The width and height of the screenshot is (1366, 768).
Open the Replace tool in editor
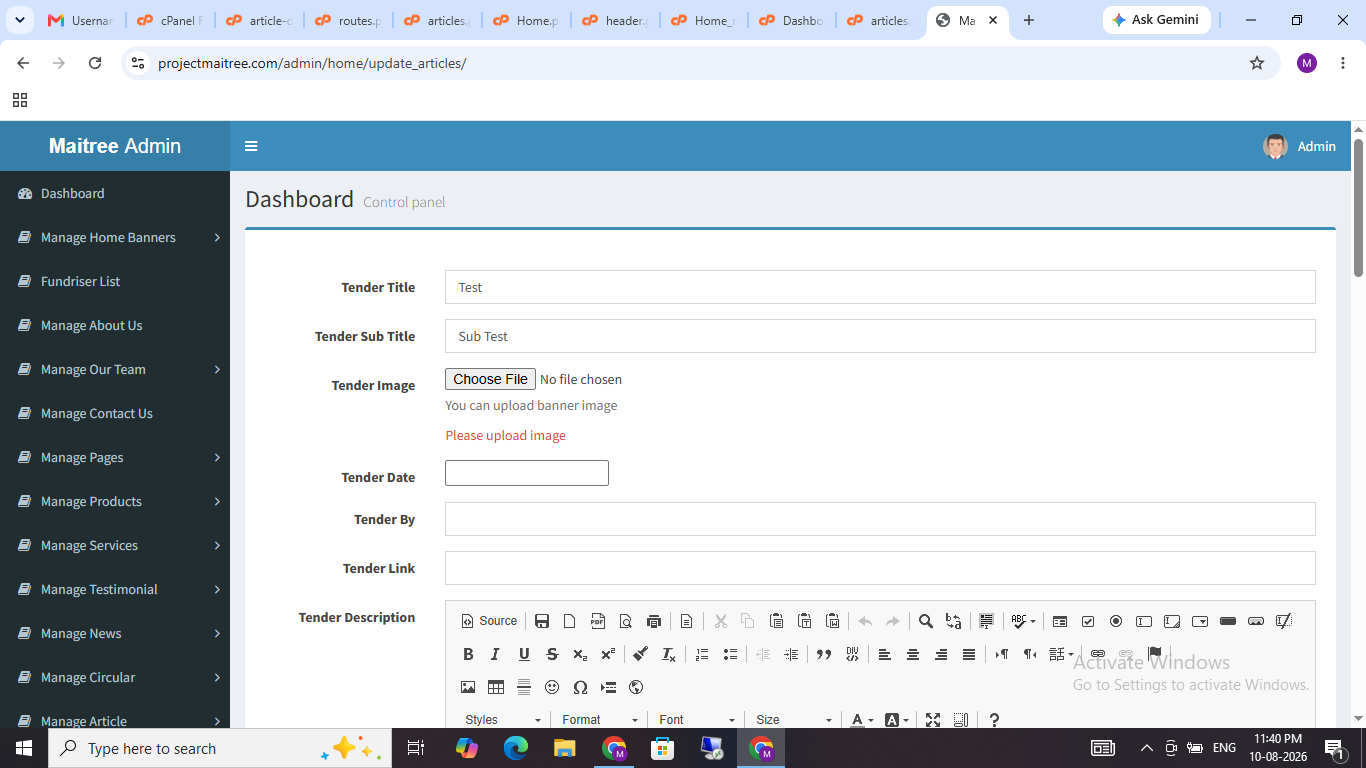coord(954,621)
